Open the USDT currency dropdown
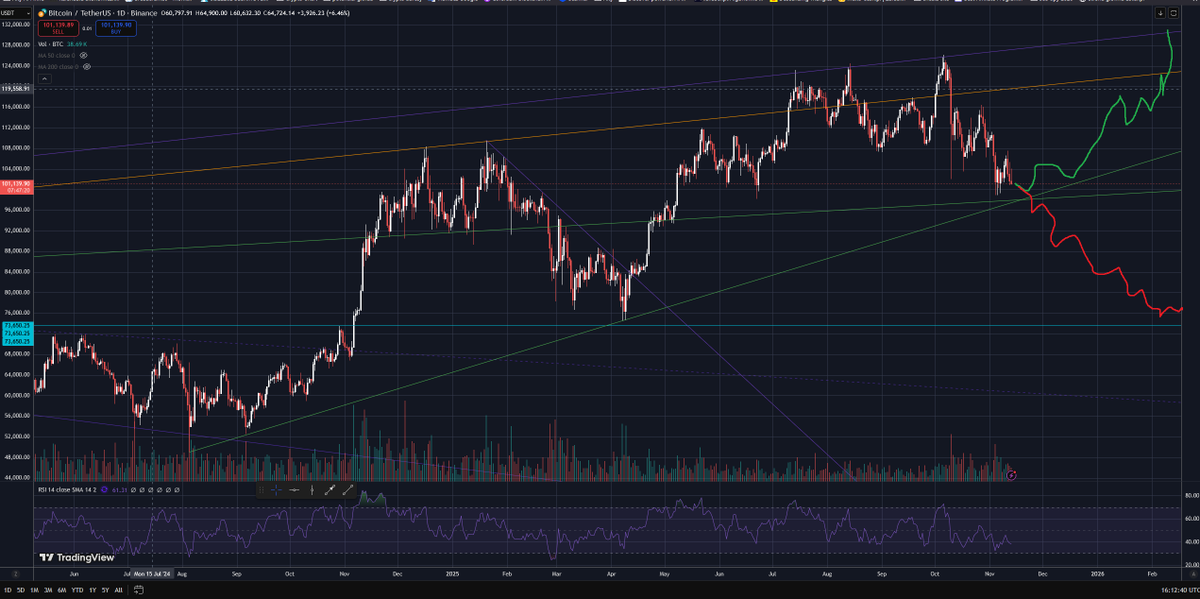The width and height of the screenshot is (1200, 599). (x=15, y=13)
